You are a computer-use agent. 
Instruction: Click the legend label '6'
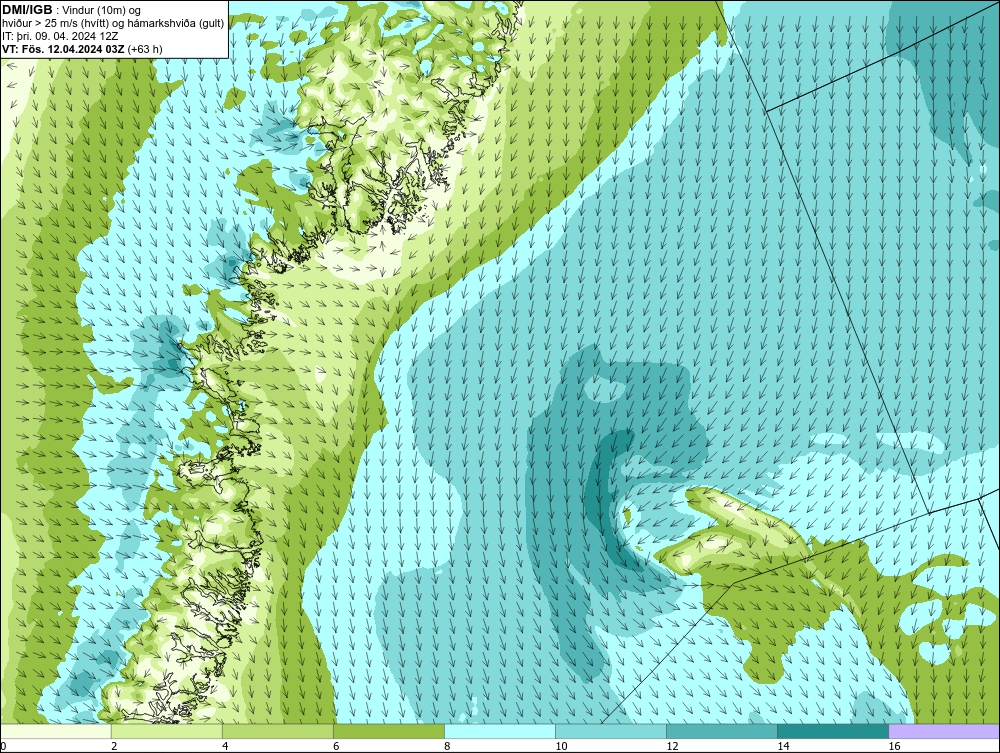[336, 746]
